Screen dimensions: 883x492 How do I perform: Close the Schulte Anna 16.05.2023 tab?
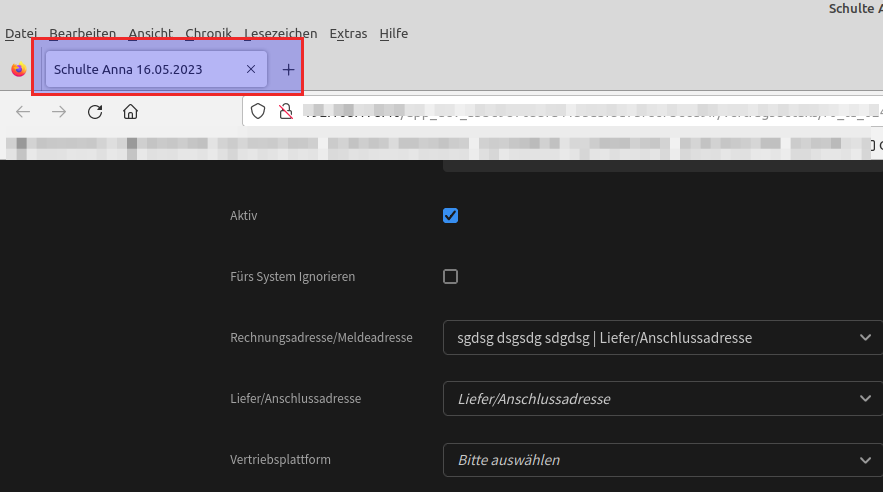click(x=251, y=69)
